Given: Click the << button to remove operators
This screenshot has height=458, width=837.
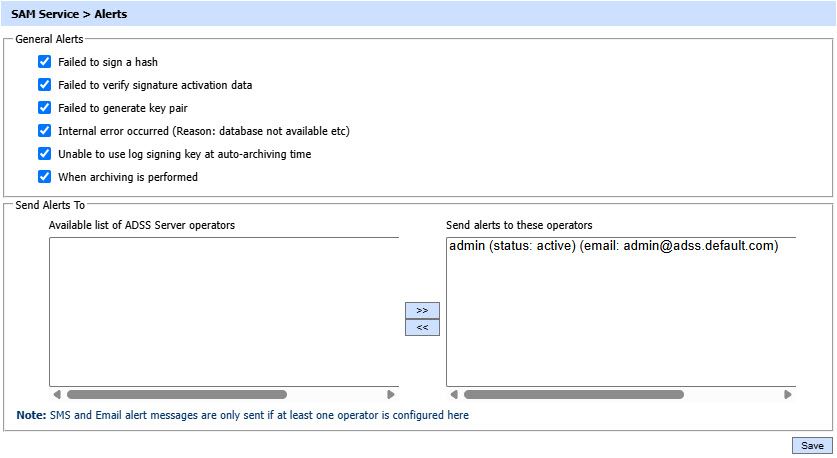Looking at the screenshot, I should point(422,327).
